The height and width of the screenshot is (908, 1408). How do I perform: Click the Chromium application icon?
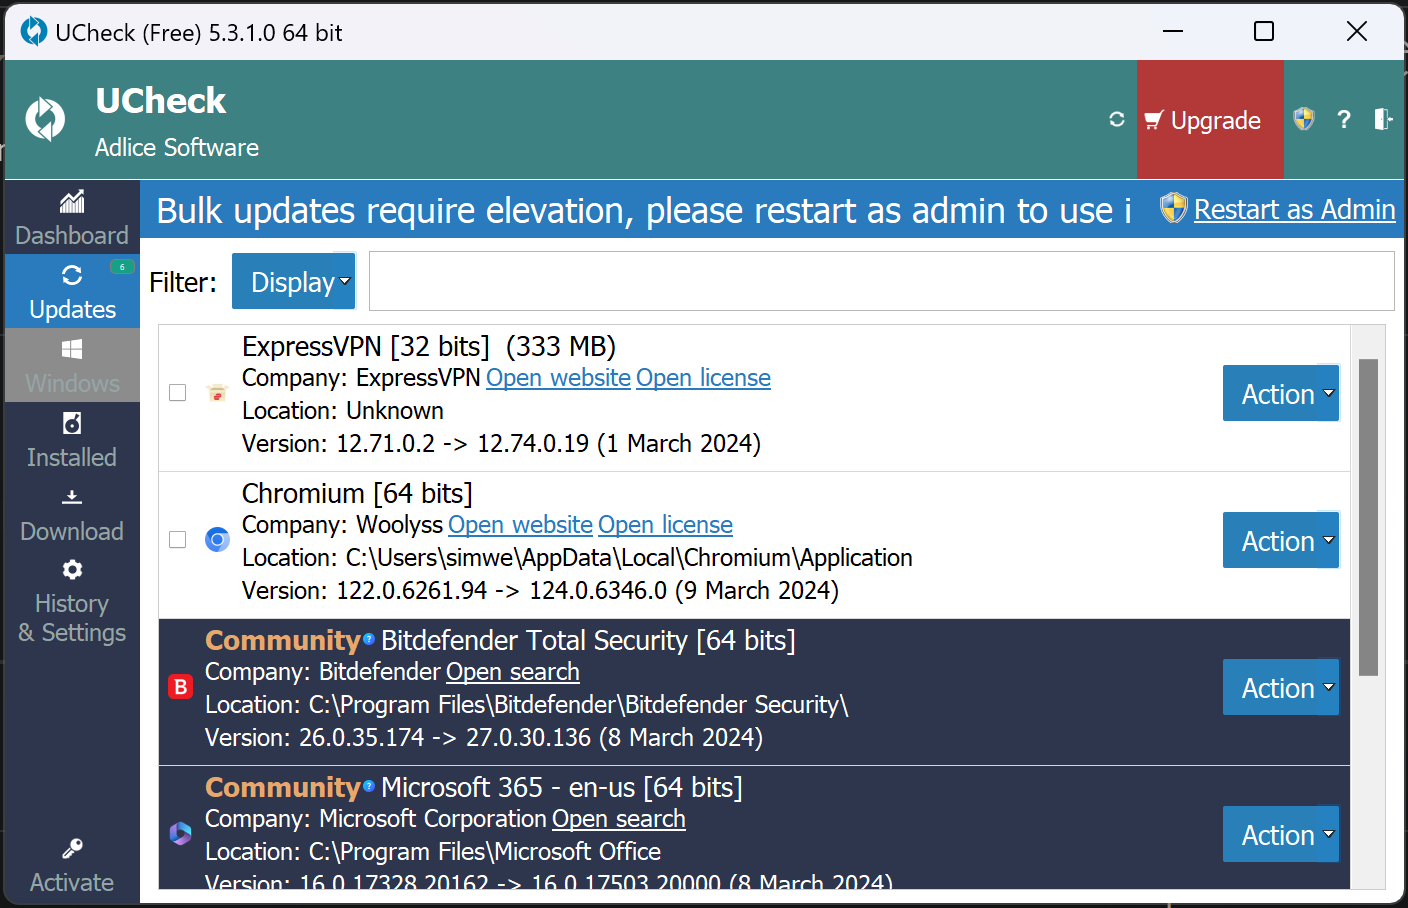(217, 540)
